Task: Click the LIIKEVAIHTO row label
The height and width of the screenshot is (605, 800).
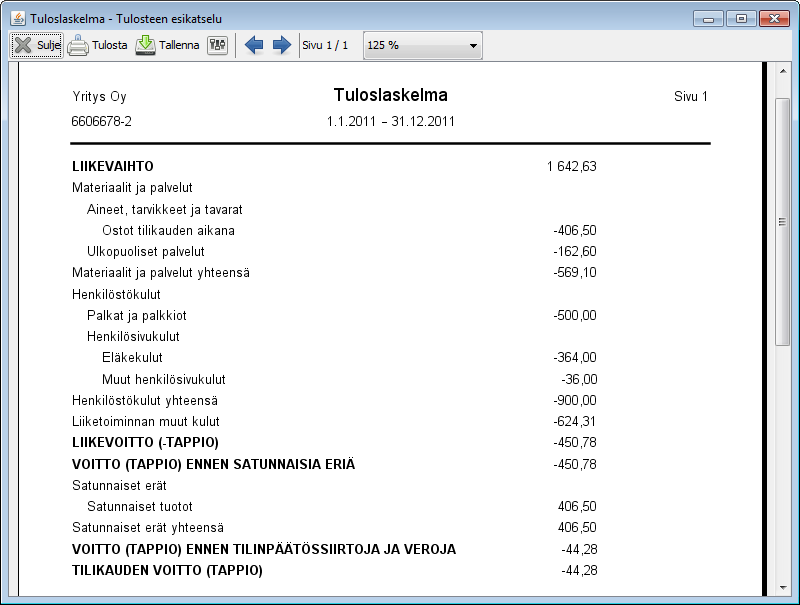Action: click(x=113, y=166)
